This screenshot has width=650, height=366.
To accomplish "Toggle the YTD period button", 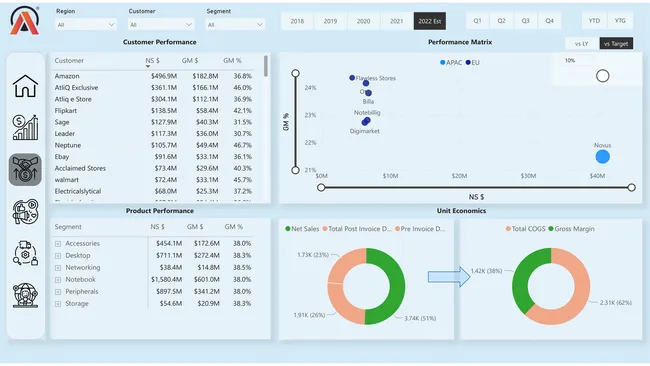I will pyautogui.click(x=594, y=21).
